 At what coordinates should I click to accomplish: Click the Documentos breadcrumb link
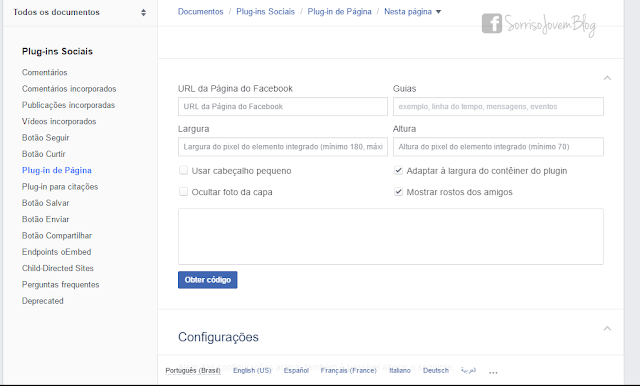200,12
